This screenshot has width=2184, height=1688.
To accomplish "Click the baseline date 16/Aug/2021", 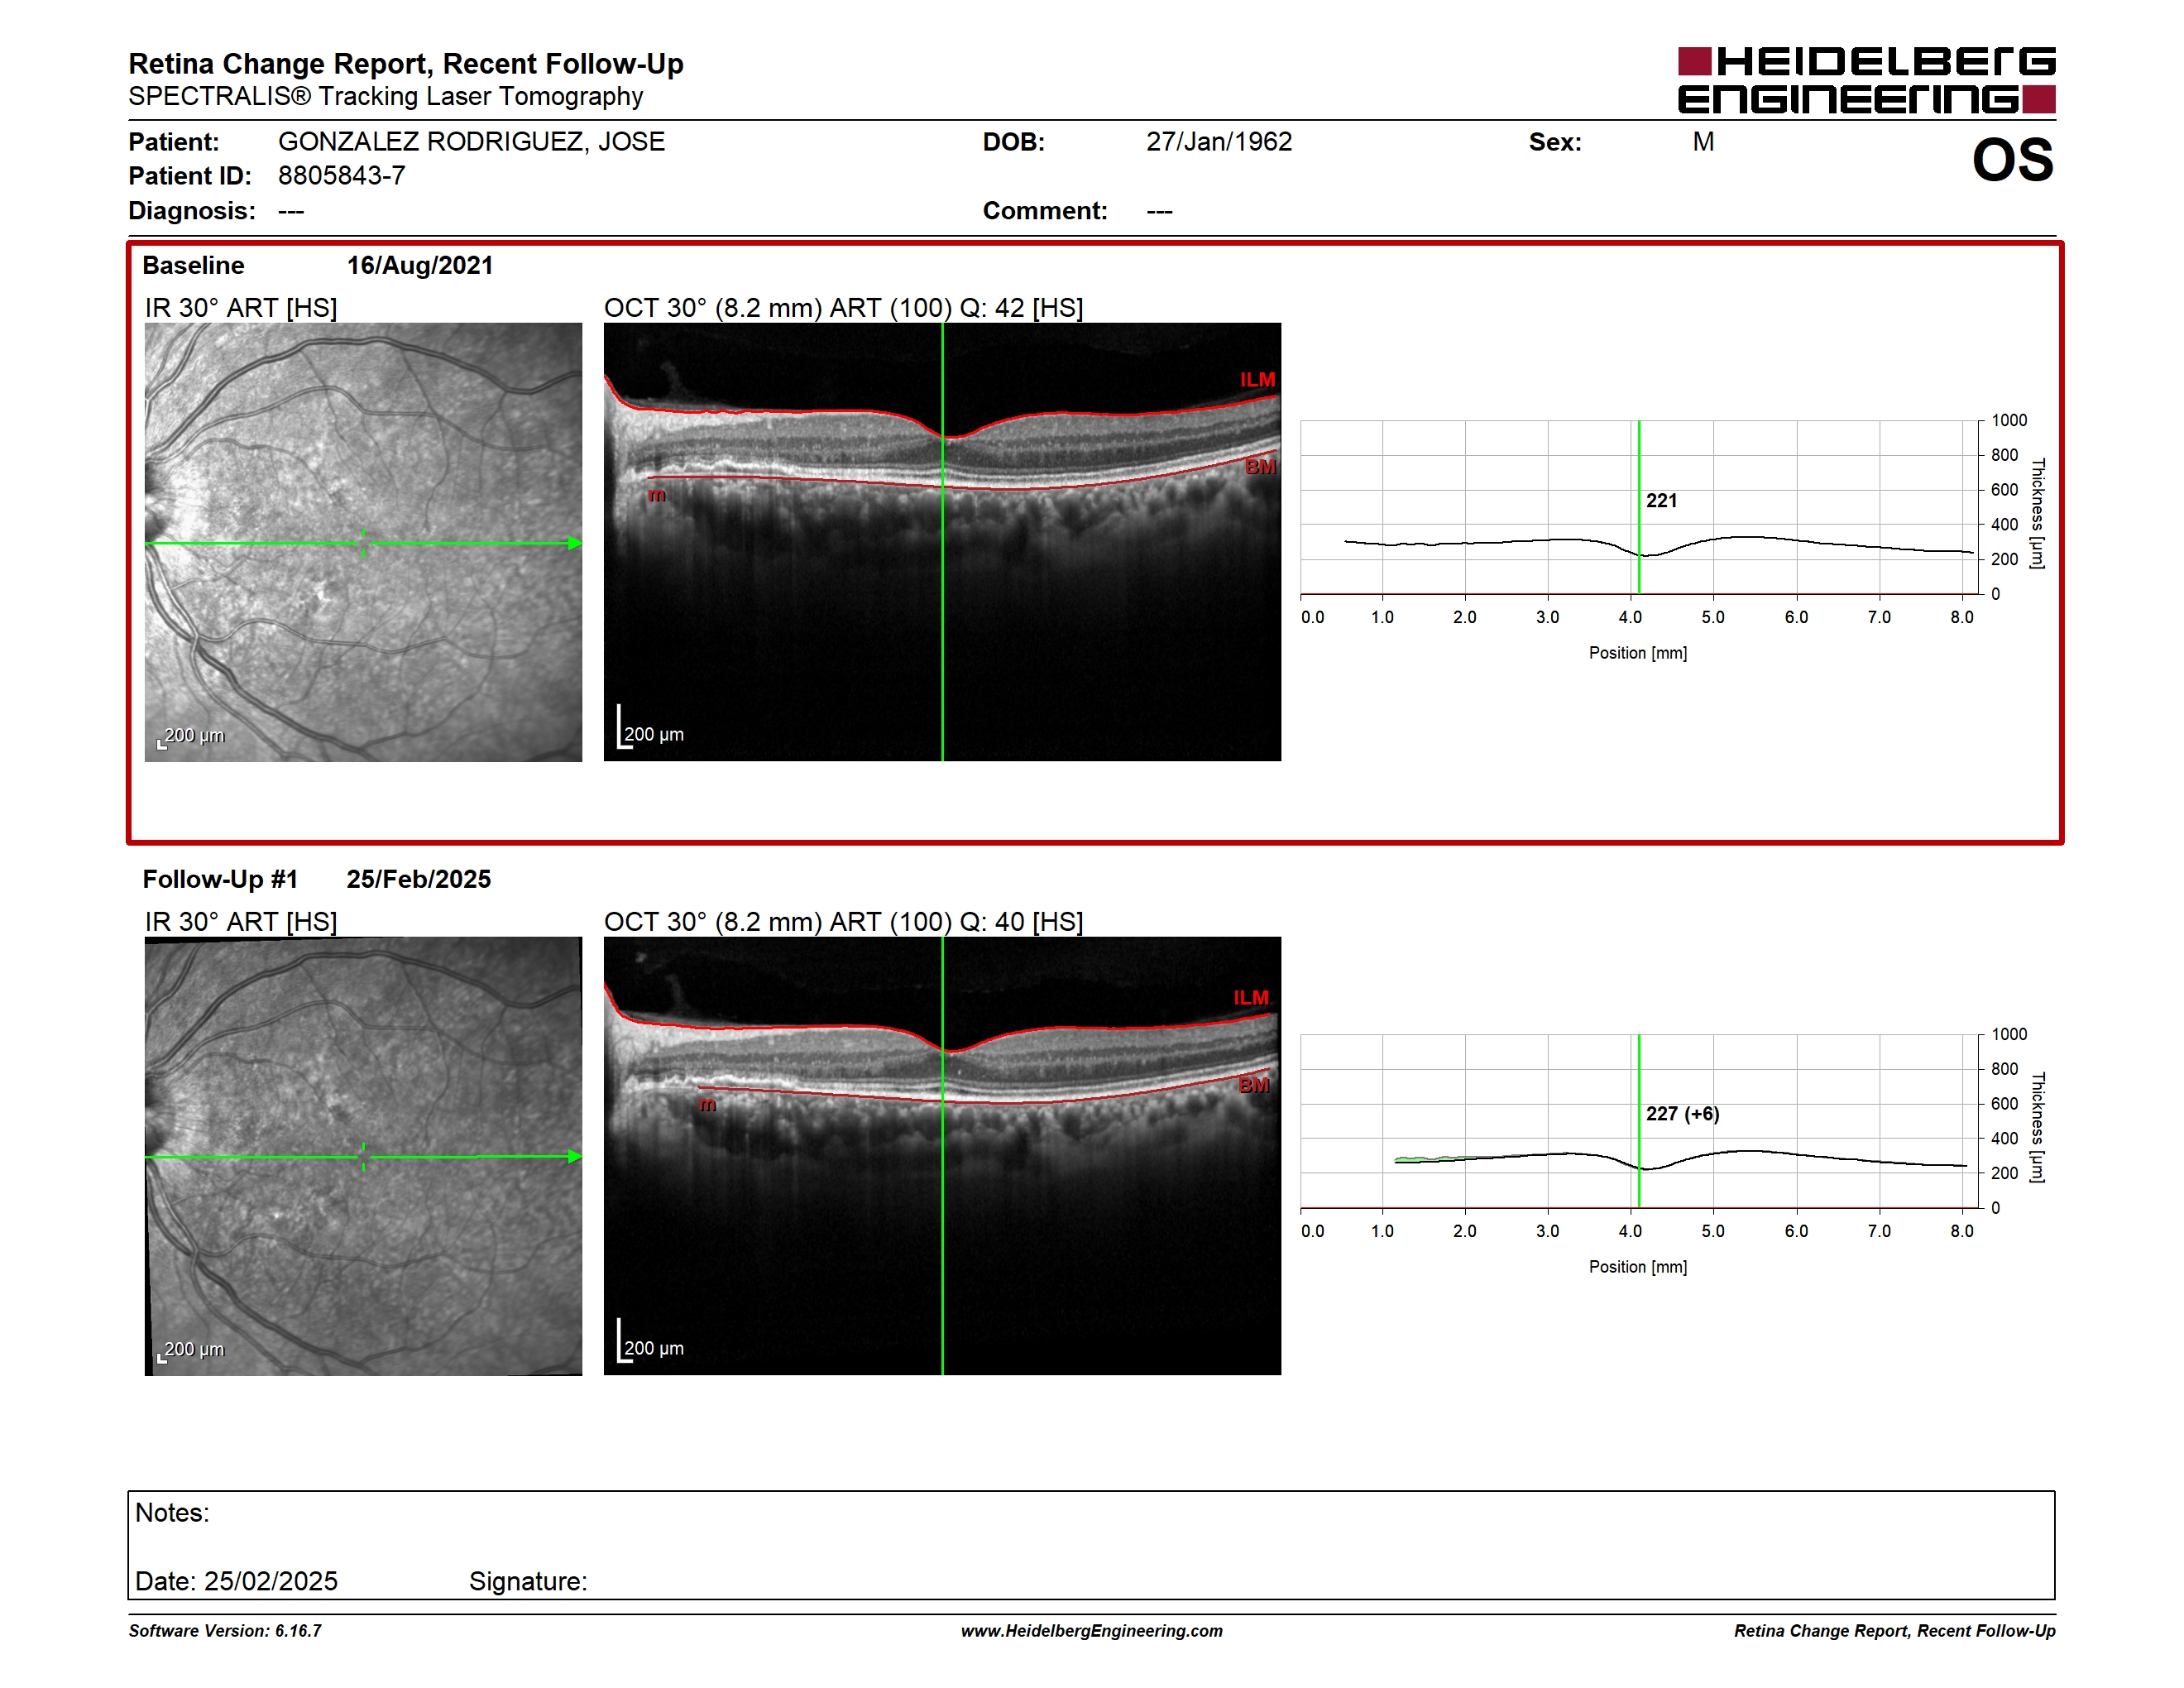I will pyautogui.click(x=420, y=265).
